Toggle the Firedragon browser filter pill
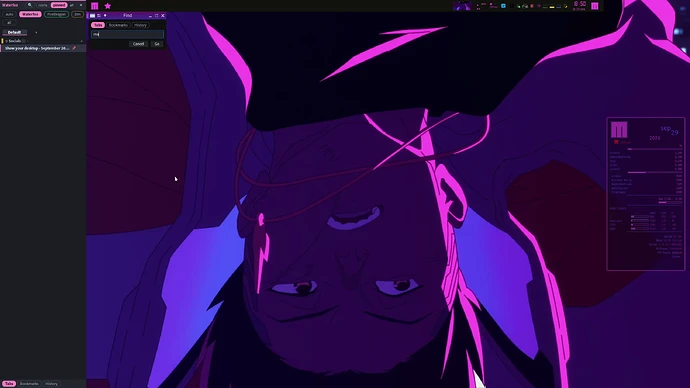The image size is (690, 388). tap(56, 15)
